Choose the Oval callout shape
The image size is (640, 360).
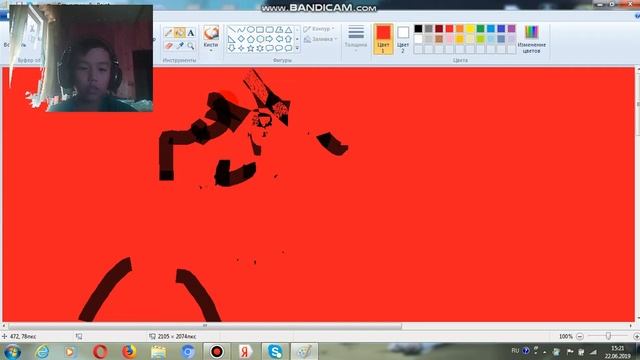coord(279,48)
